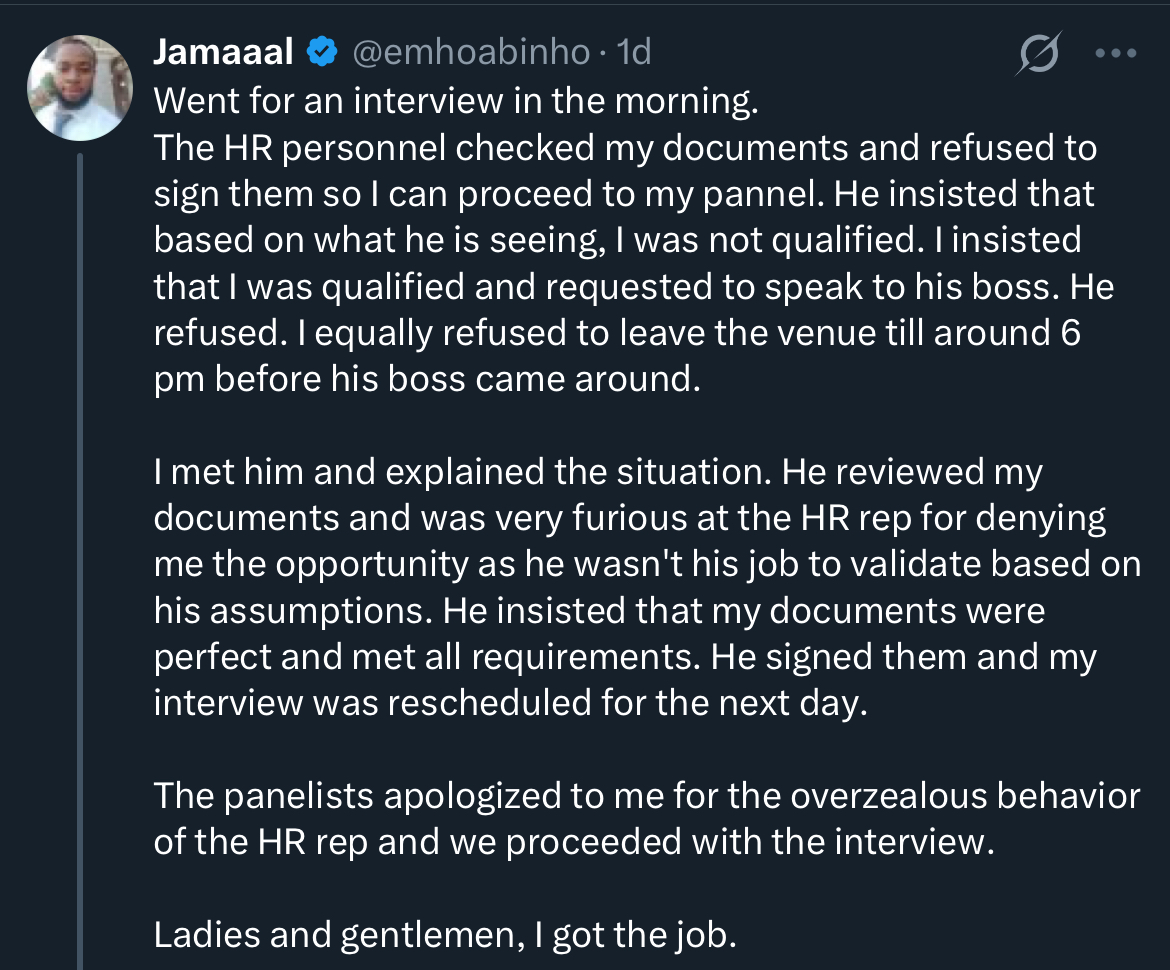Open the Grok explain-this-post icon
The width and height of the screenshot is (1170, 970).
(1039, 53)
